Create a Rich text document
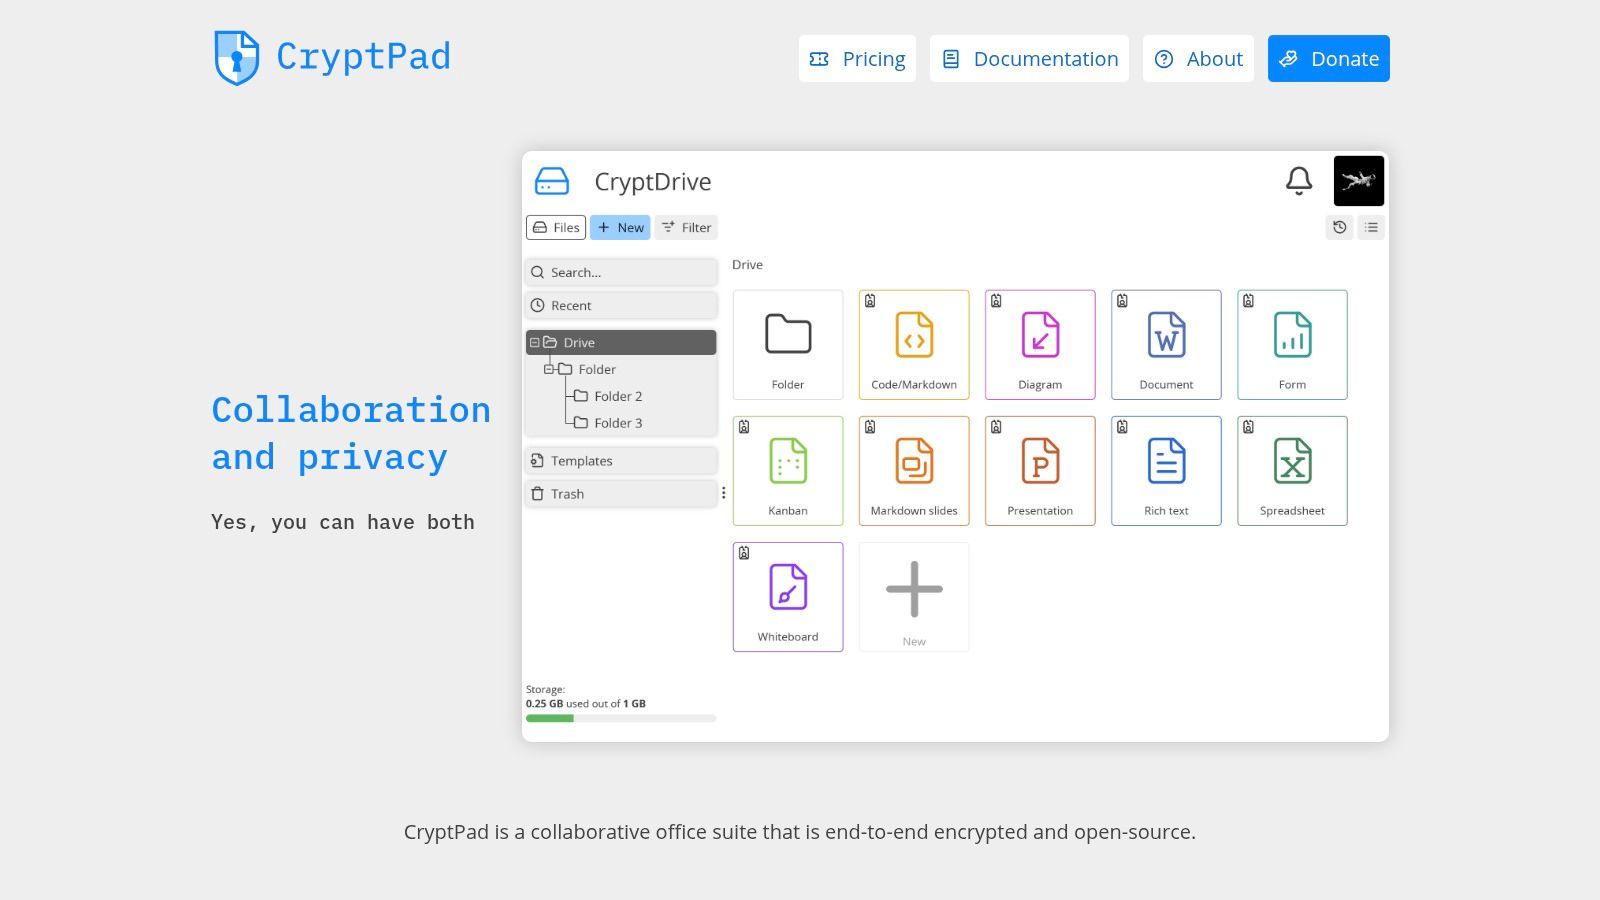 pos(1166,471)
